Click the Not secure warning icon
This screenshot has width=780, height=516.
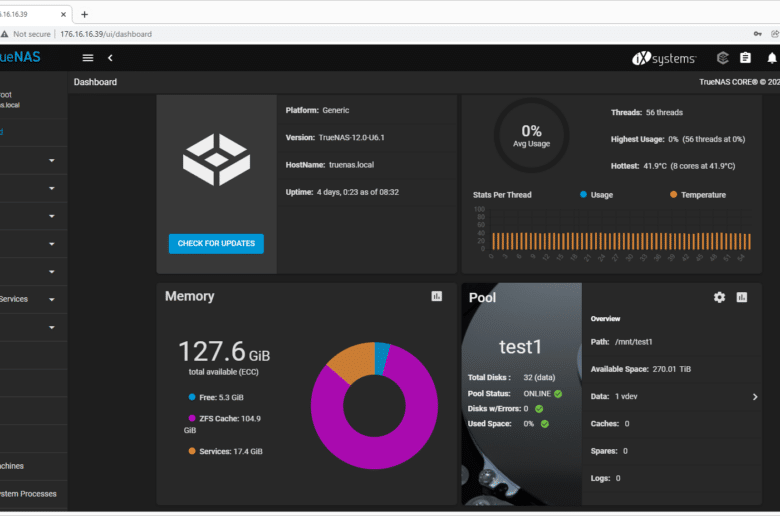pos(4,34)
